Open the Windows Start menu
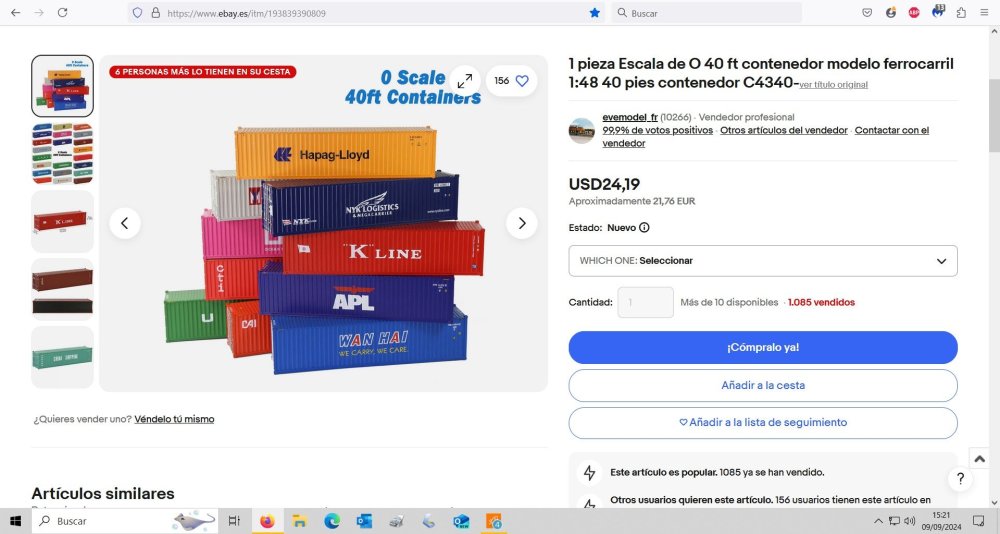The height and width of the screenshot is (534, 1000). (x=15, y=521)
